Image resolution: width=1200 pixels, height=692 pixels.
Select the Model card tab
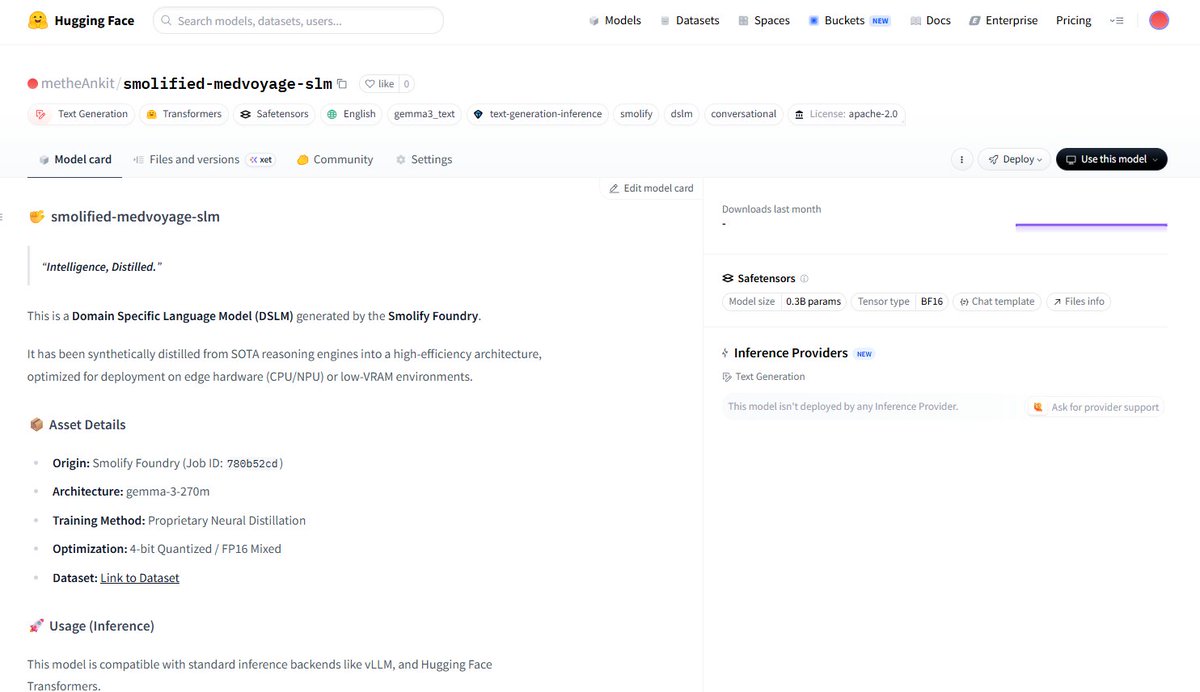tap(75, 159)
